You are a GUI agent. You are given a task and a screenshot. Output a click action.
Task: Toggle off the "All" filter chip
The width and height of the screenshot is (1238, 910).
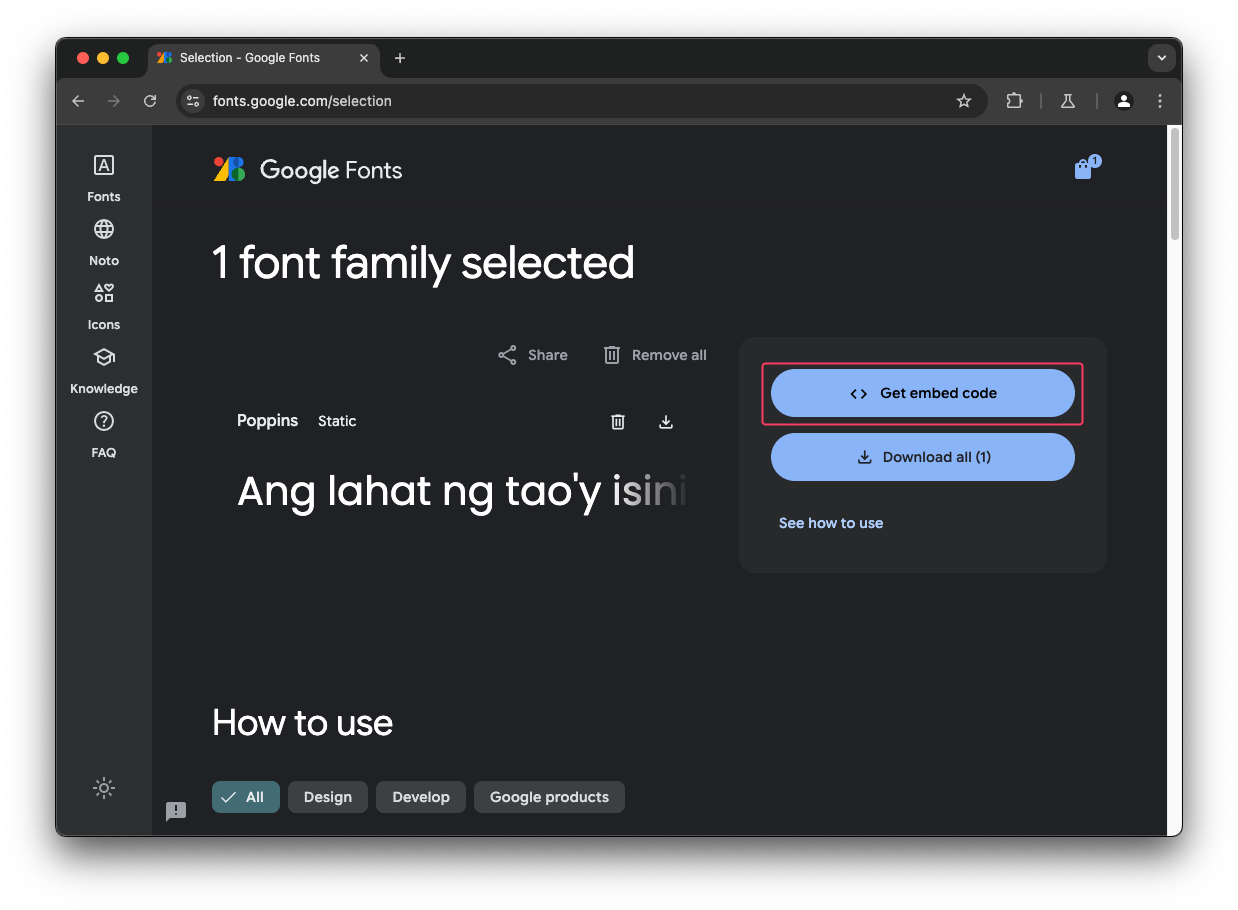(x=245, y=797)
